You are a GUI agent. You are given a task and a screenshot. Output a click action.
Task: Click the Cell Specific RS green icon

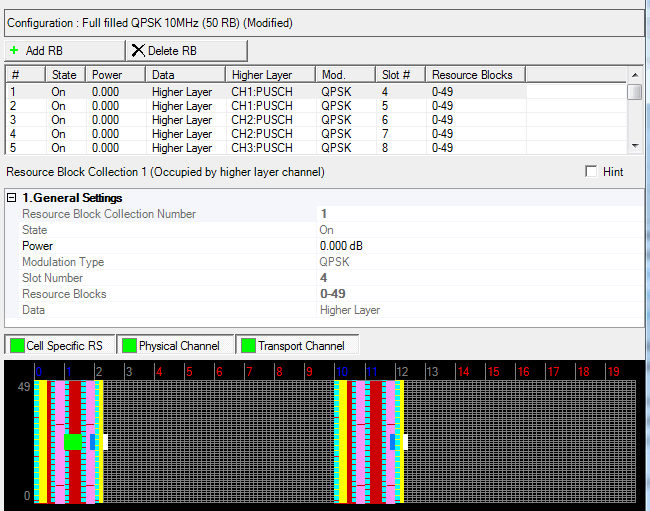pyautogui.click(x=17, y=346)
